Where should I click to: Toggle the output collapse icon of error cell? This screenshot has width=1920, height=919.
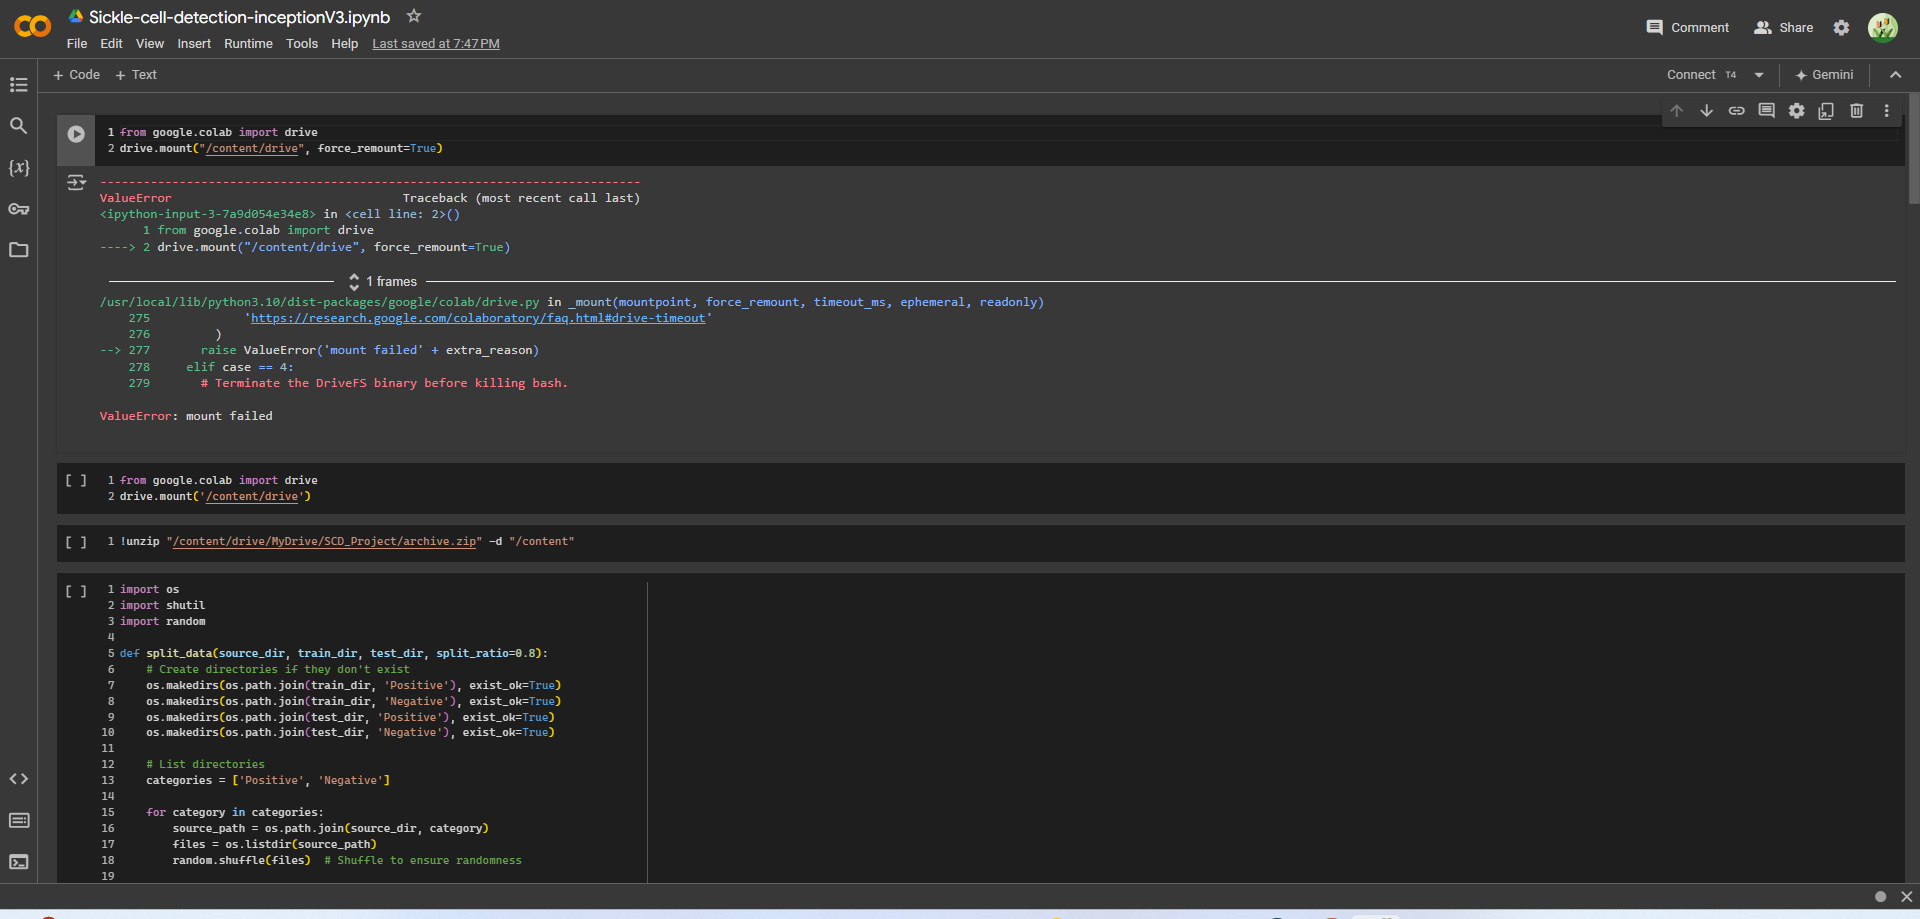(x=76, y=182)
